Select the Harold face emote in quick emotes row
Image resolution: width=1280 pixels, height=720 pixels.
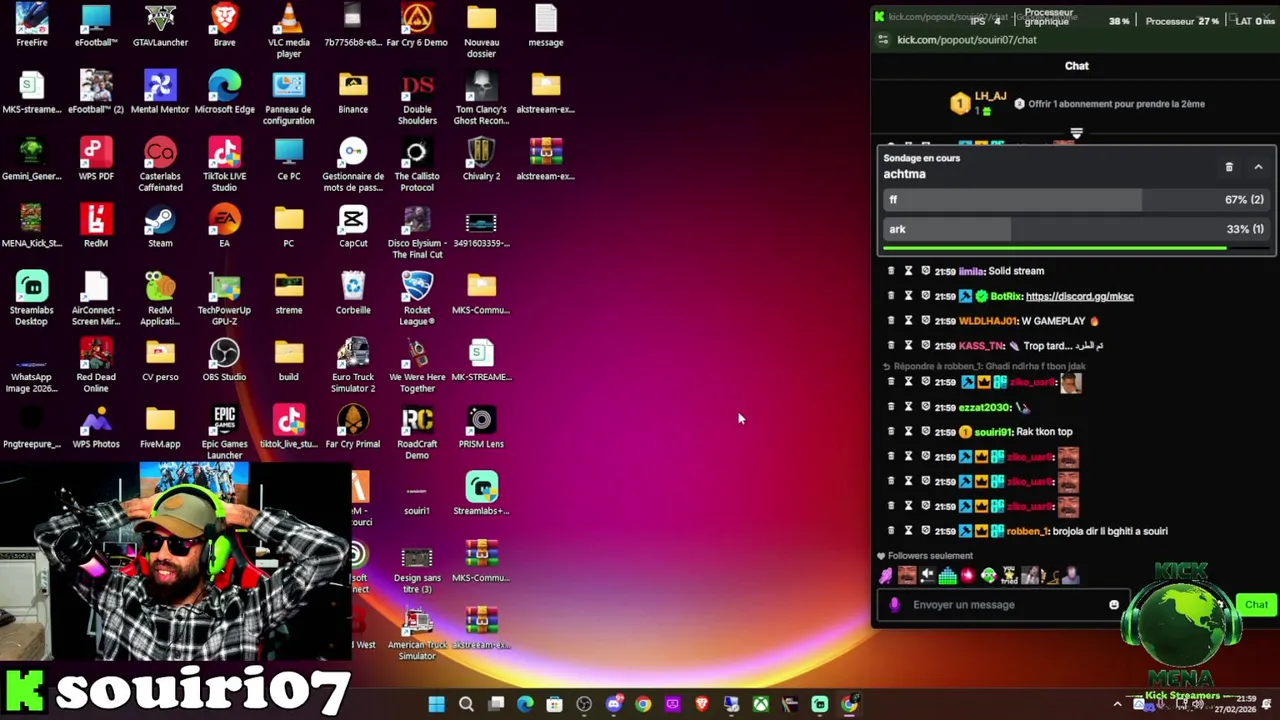point(906,575)
